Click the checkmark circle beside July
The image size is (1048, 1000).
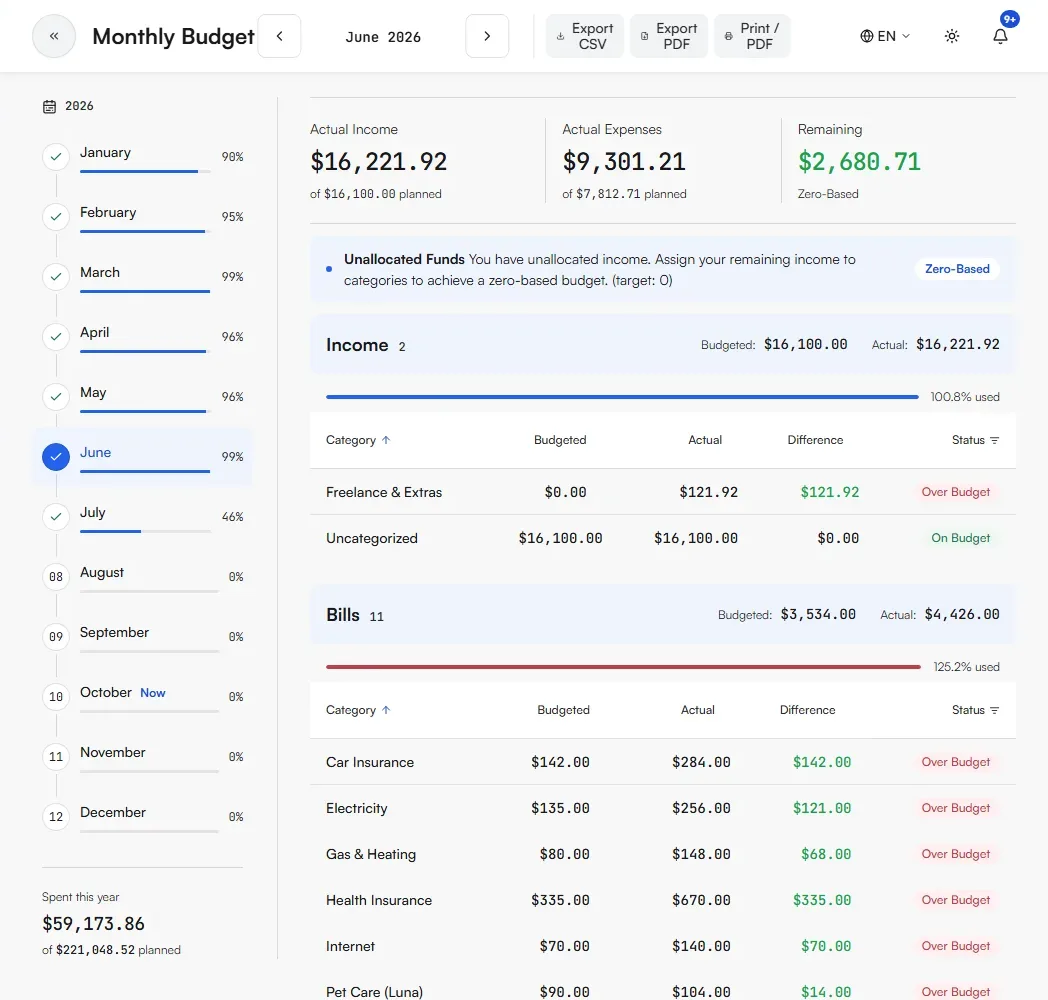pos(56,517)
